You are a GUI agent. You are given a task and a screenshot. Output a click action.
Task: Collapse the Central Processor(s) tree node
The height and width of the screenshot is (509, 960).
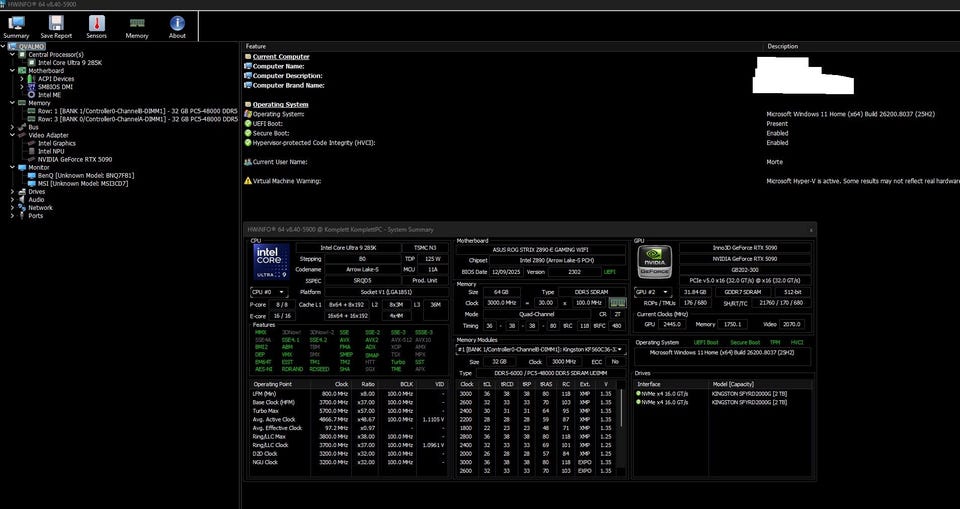tap(13, 55)
